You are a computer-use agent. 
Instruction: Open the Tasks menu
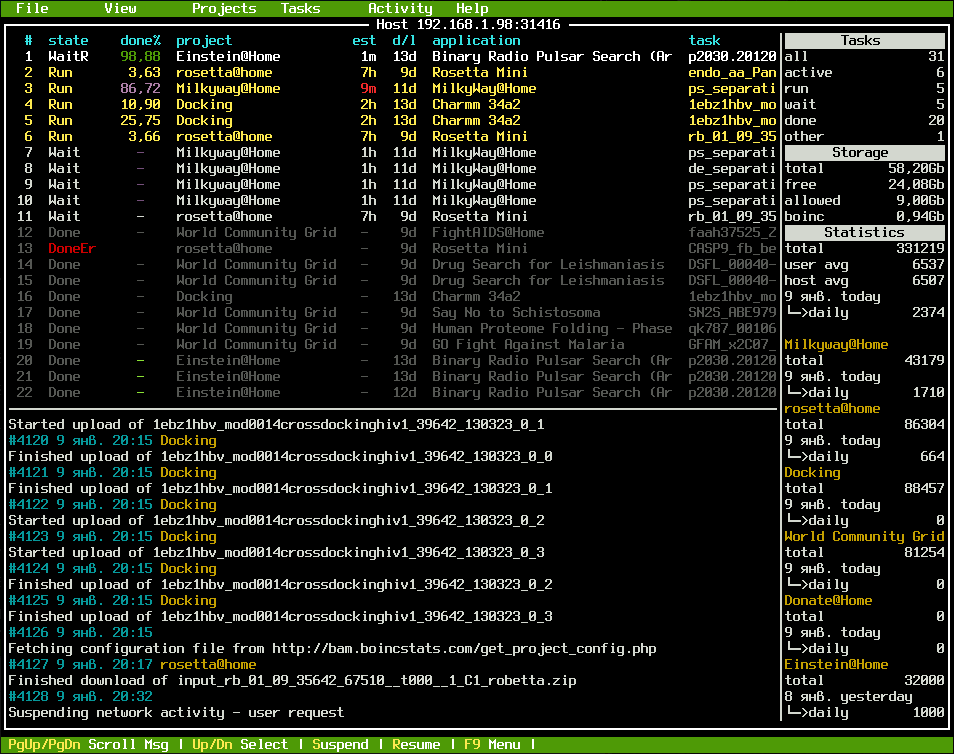coord(301,9)
